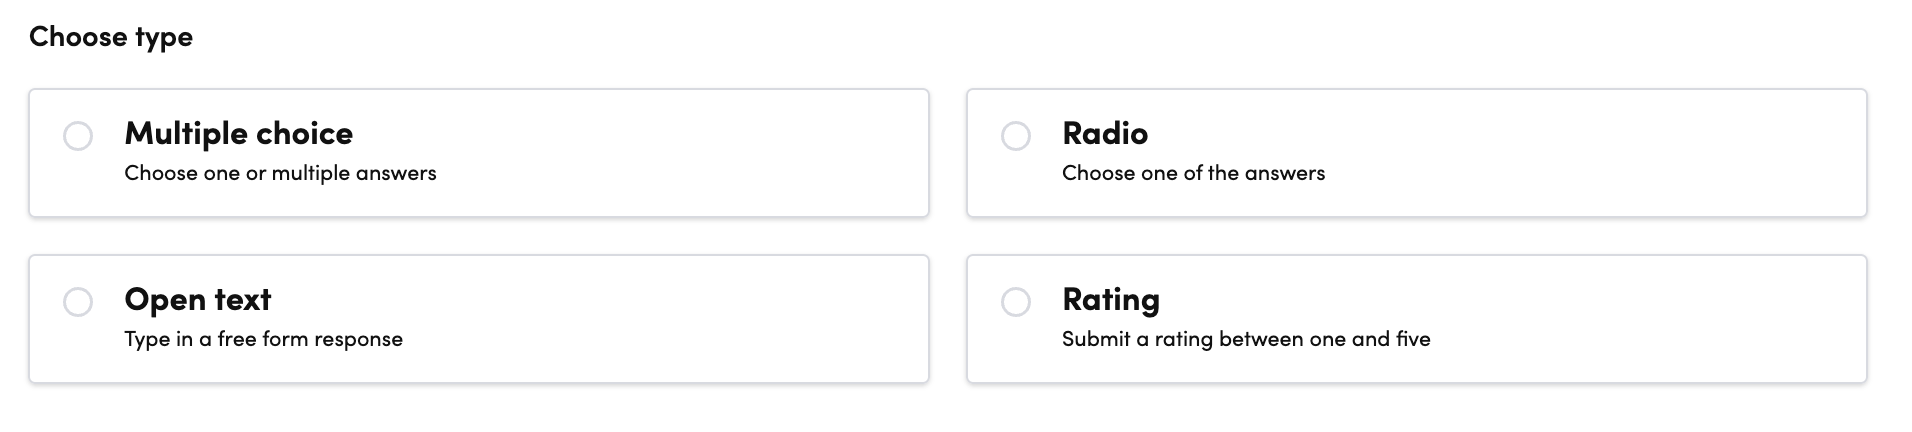Click empty space inside the Rating card

click(x=1650, y=318)
